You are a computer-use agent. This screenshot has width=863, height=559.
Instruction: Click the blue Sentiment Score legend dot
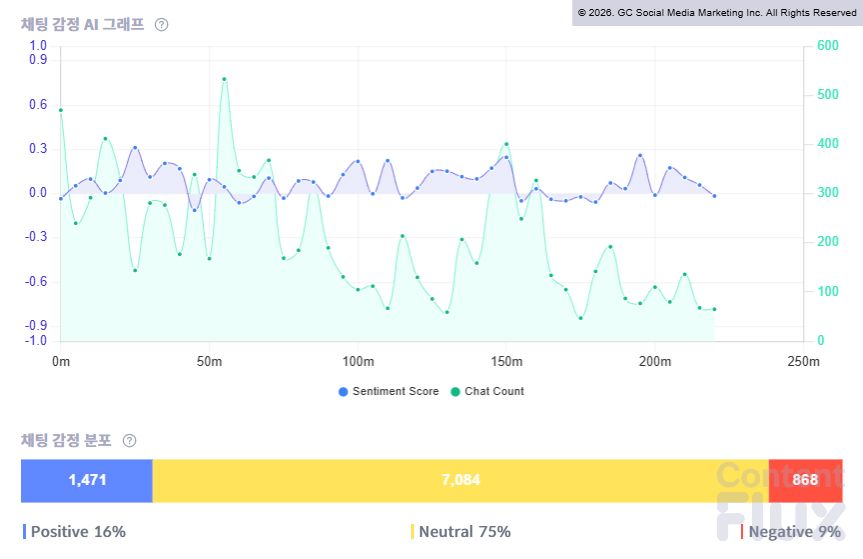pyautogui.click(x=343, y=392)
